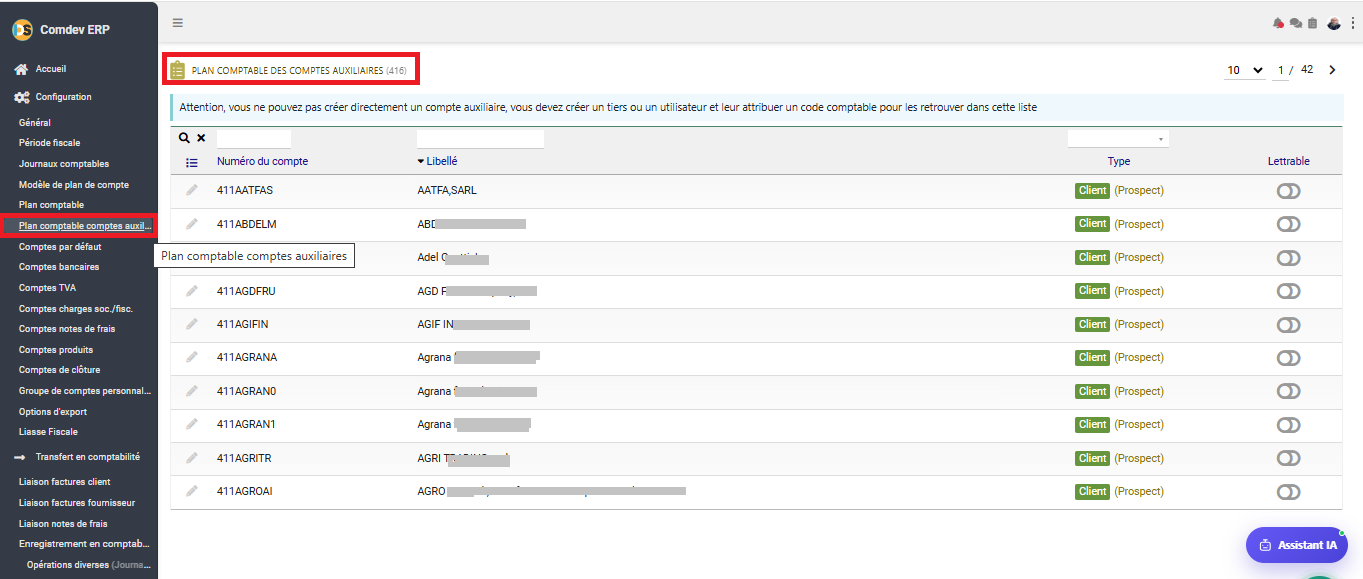Open the hamburger menu in top bar
Screen dimensions: 1363x579
pos(178,23)
